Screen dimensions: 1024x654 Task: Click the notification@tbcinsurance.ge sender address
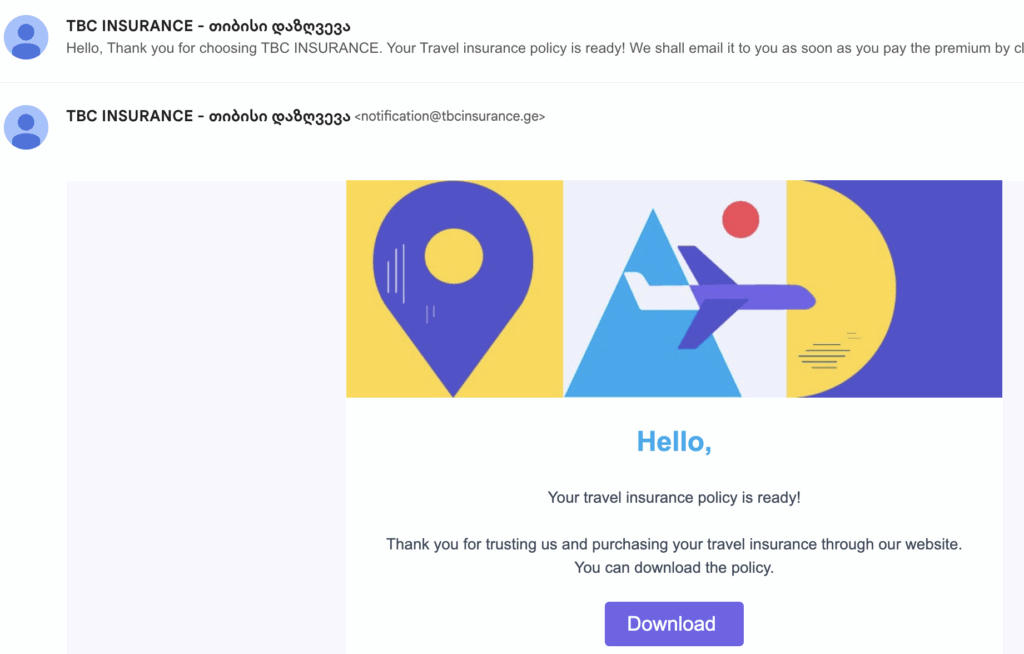[x=449, y=116]
